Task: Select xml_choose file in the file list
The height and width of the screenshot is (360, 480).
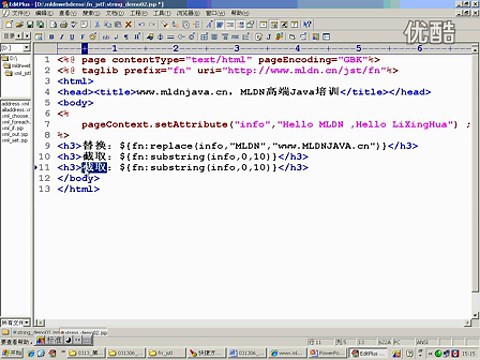Action: [15, 116]
